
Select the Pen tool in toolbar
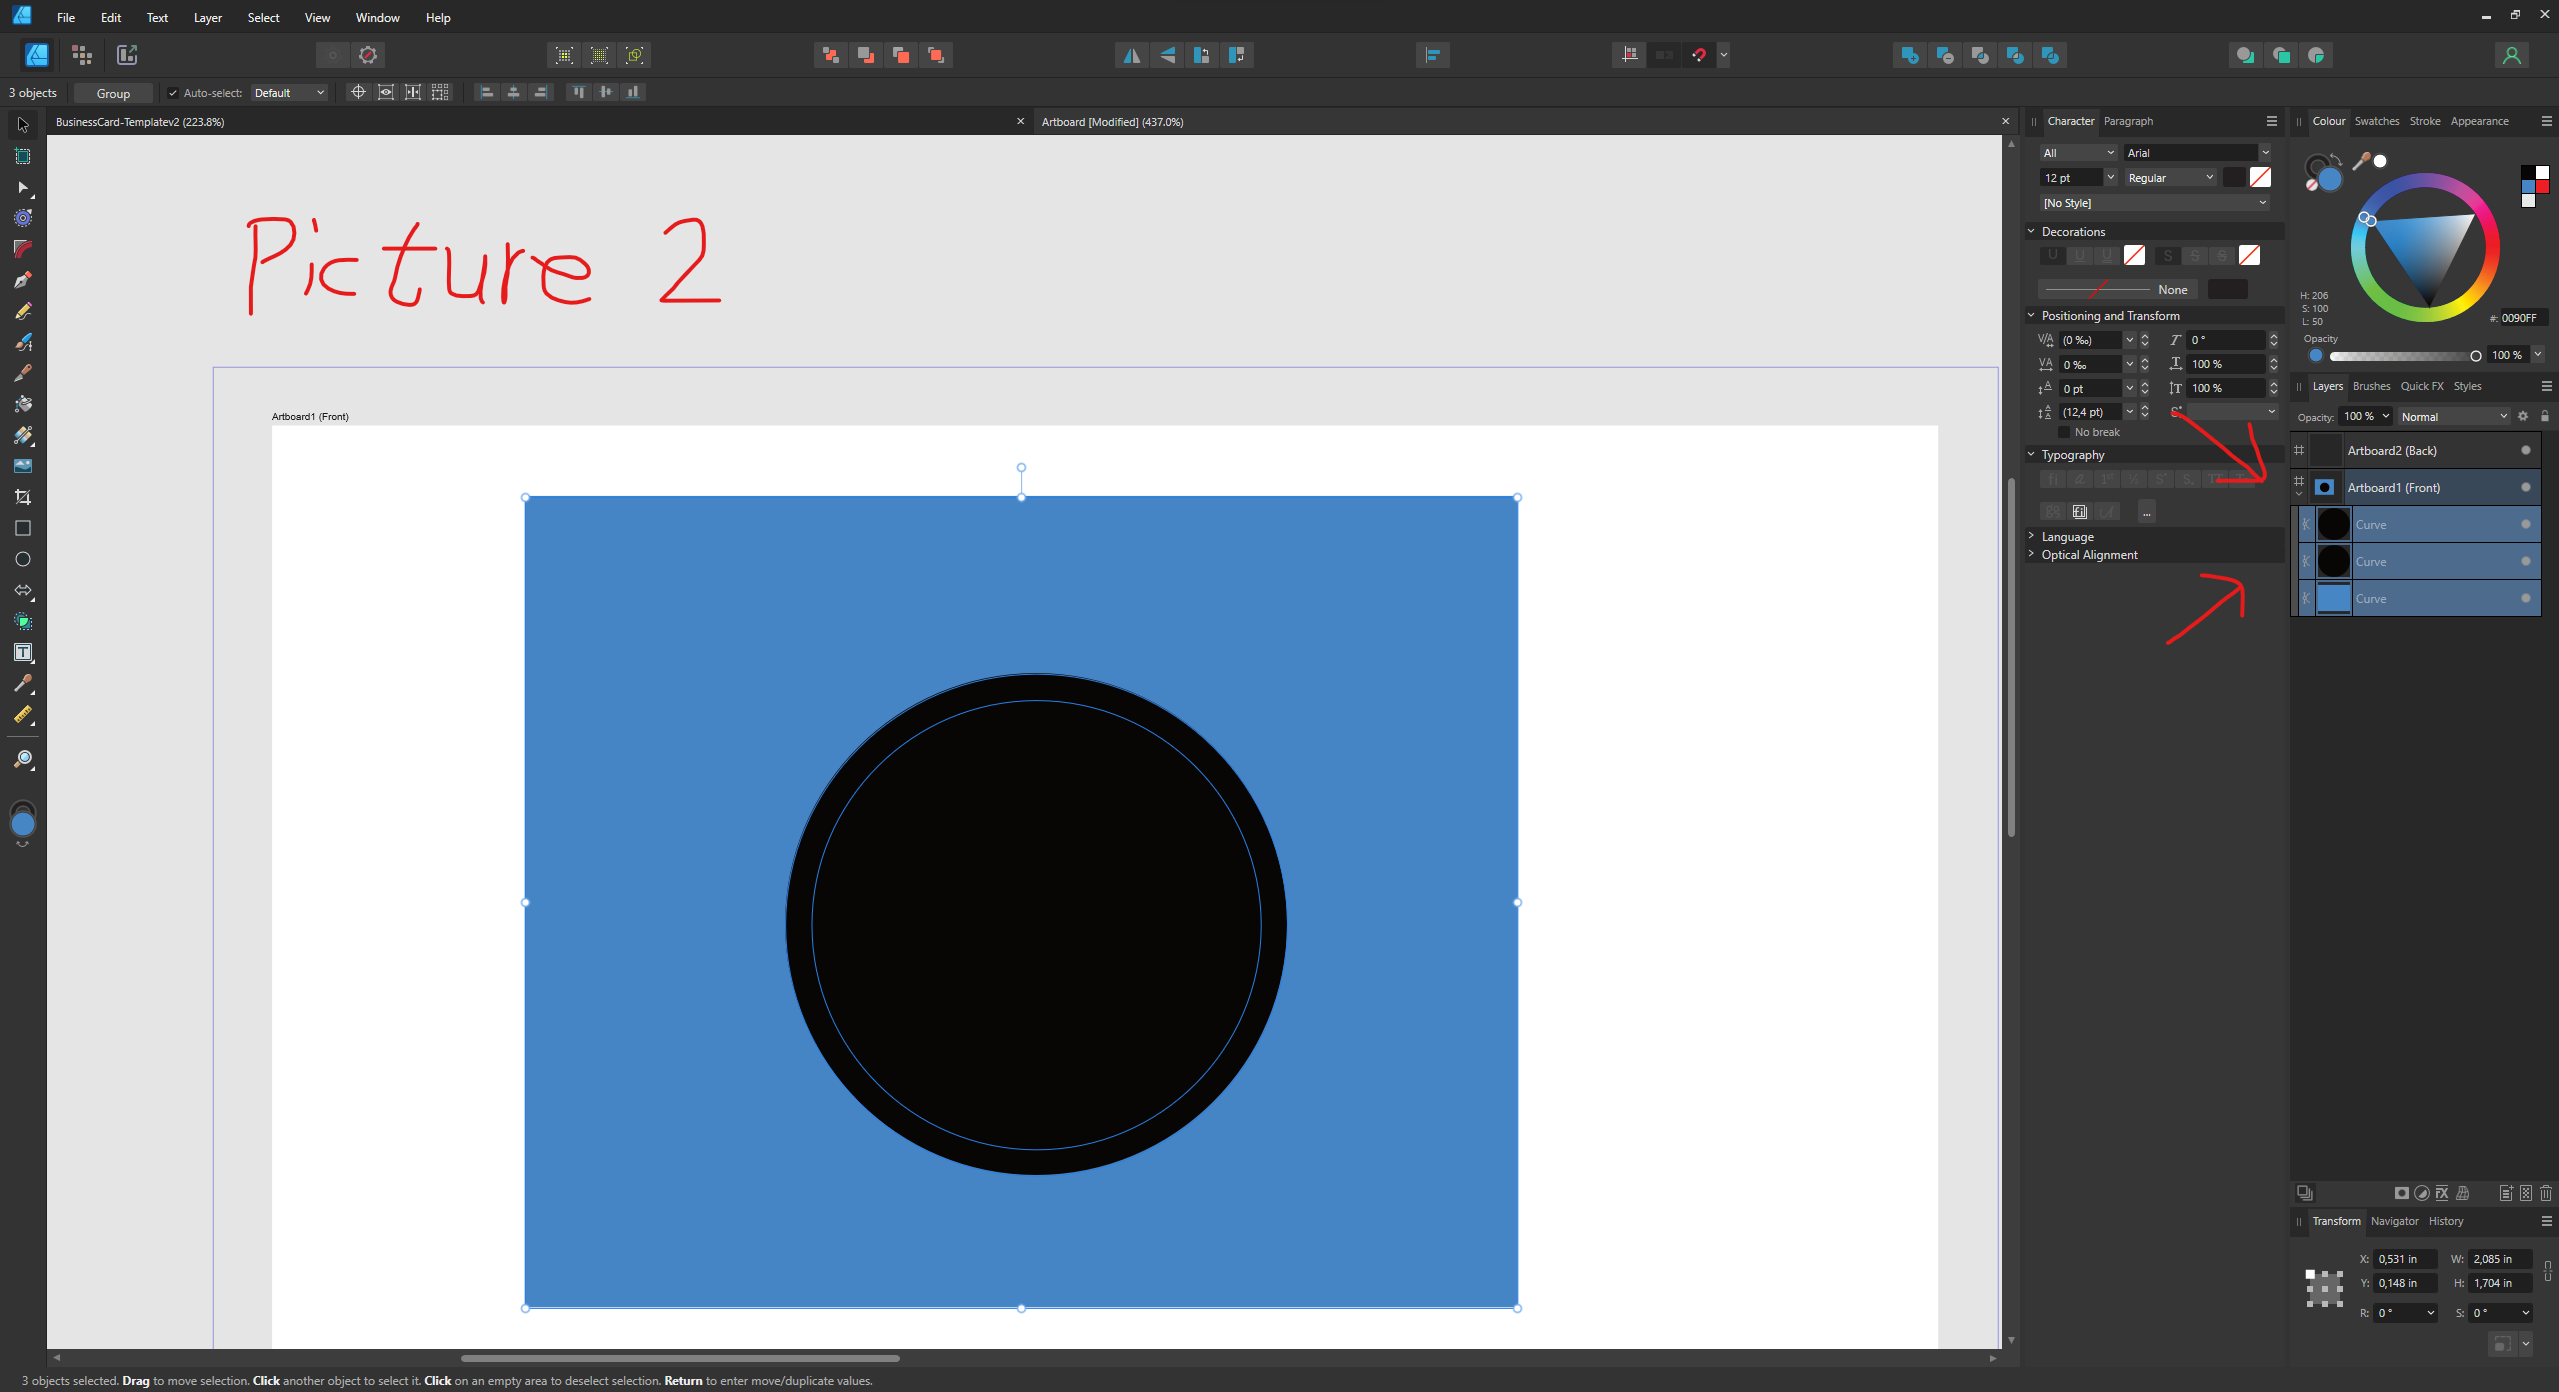pyautogui.click(x=23, y=281)
